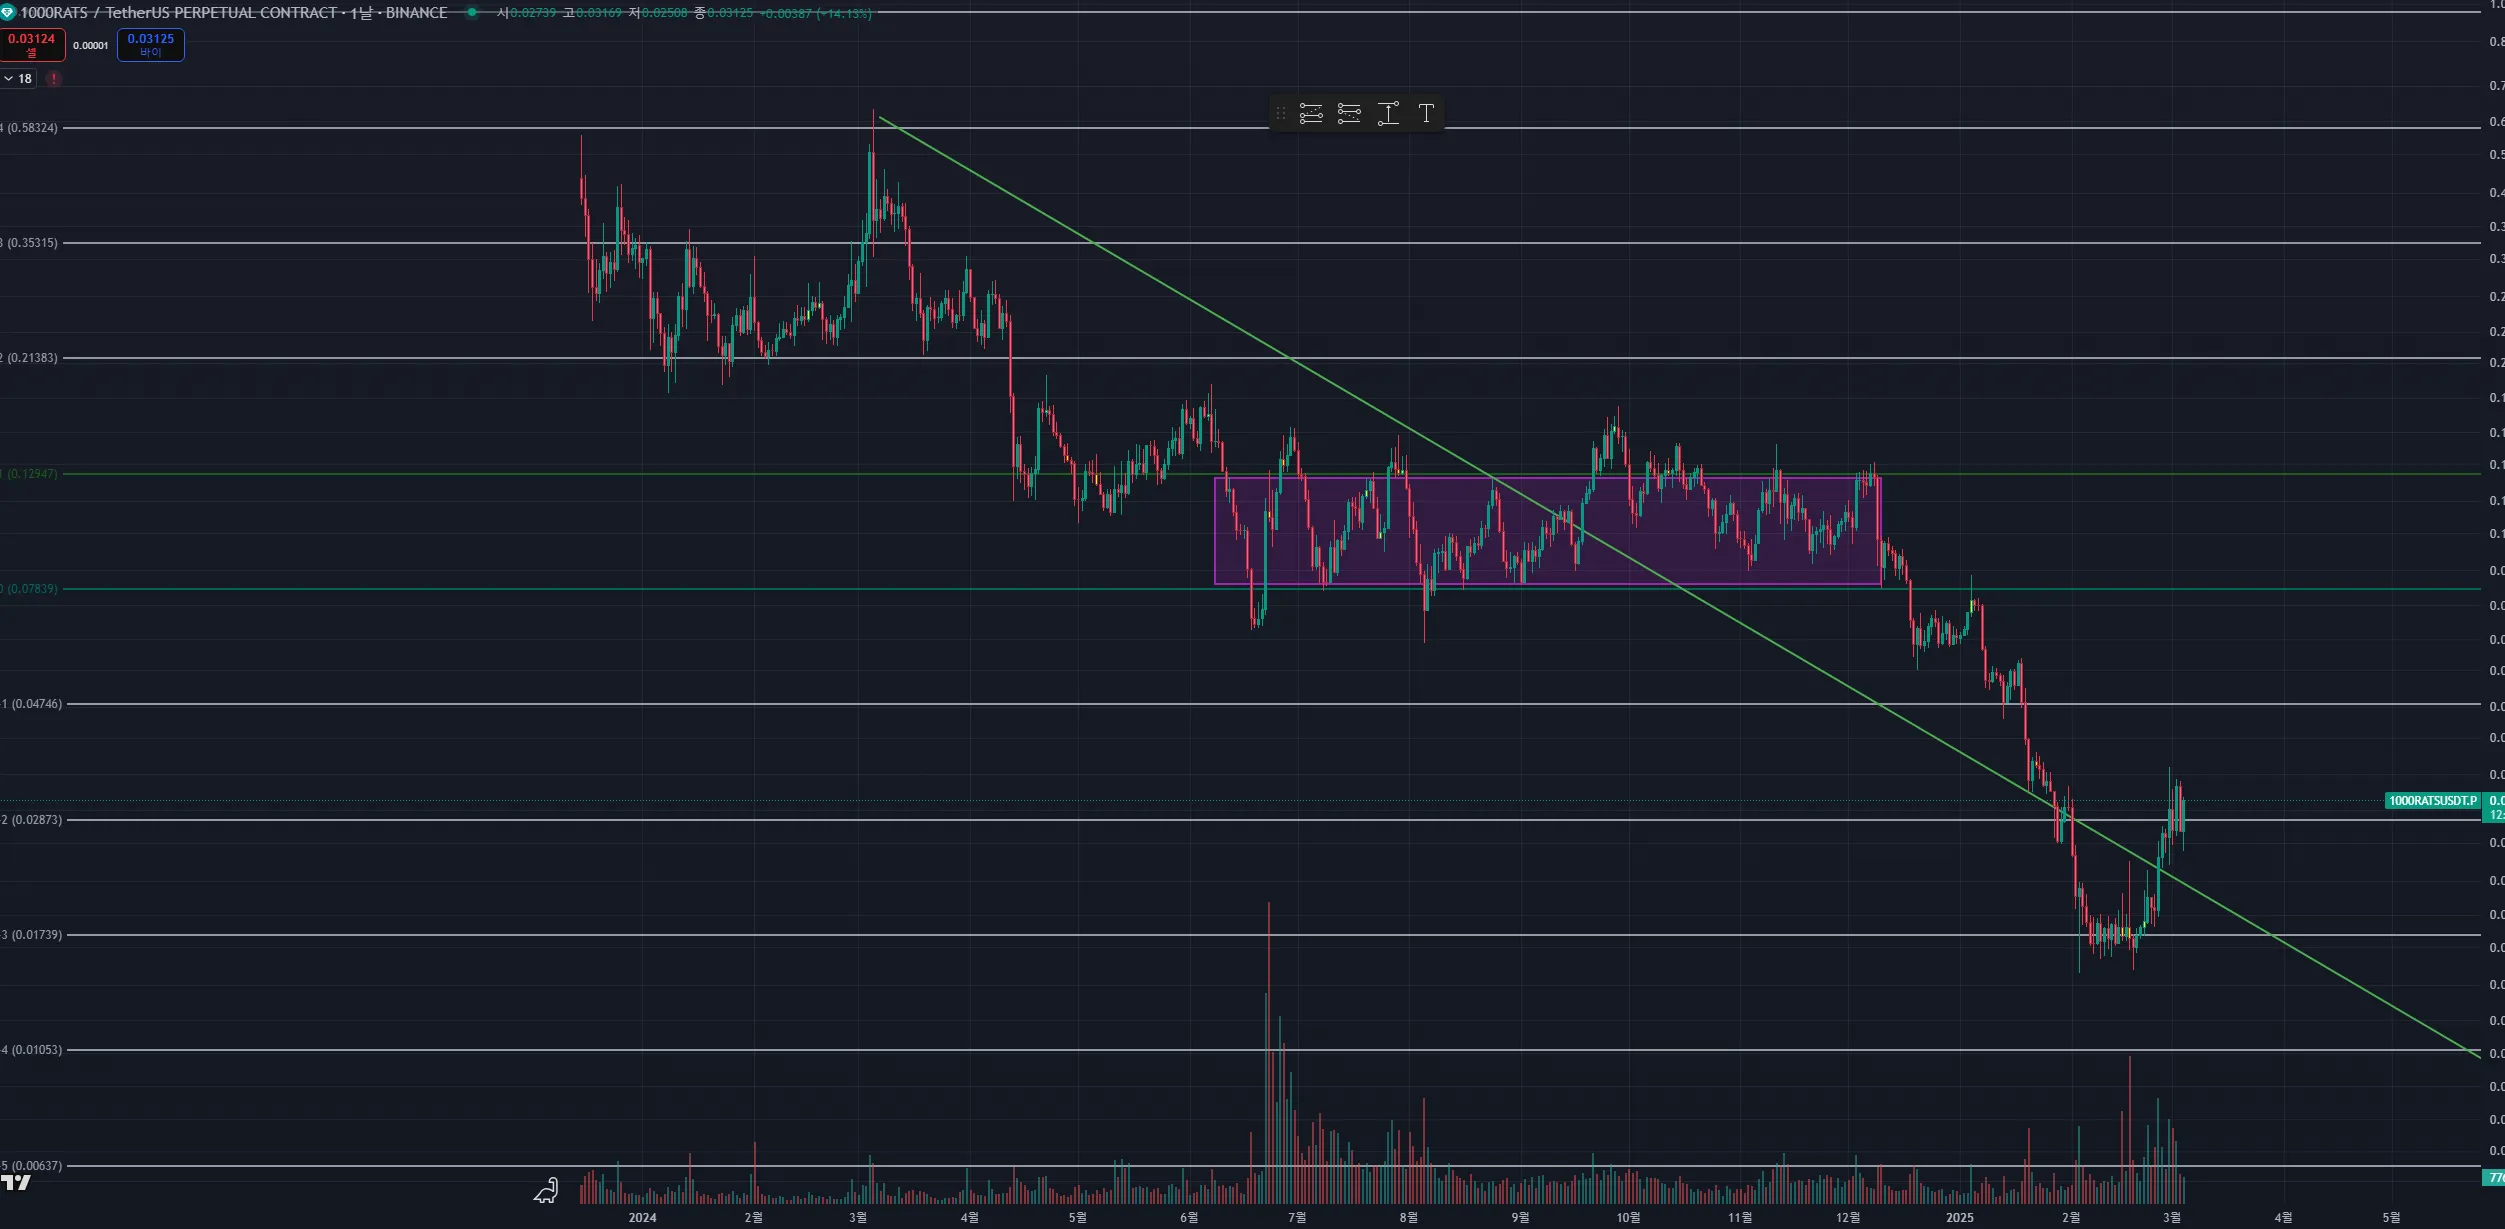
Task: Click the blue 0.03125 buy button
Action: click(151, 45)
